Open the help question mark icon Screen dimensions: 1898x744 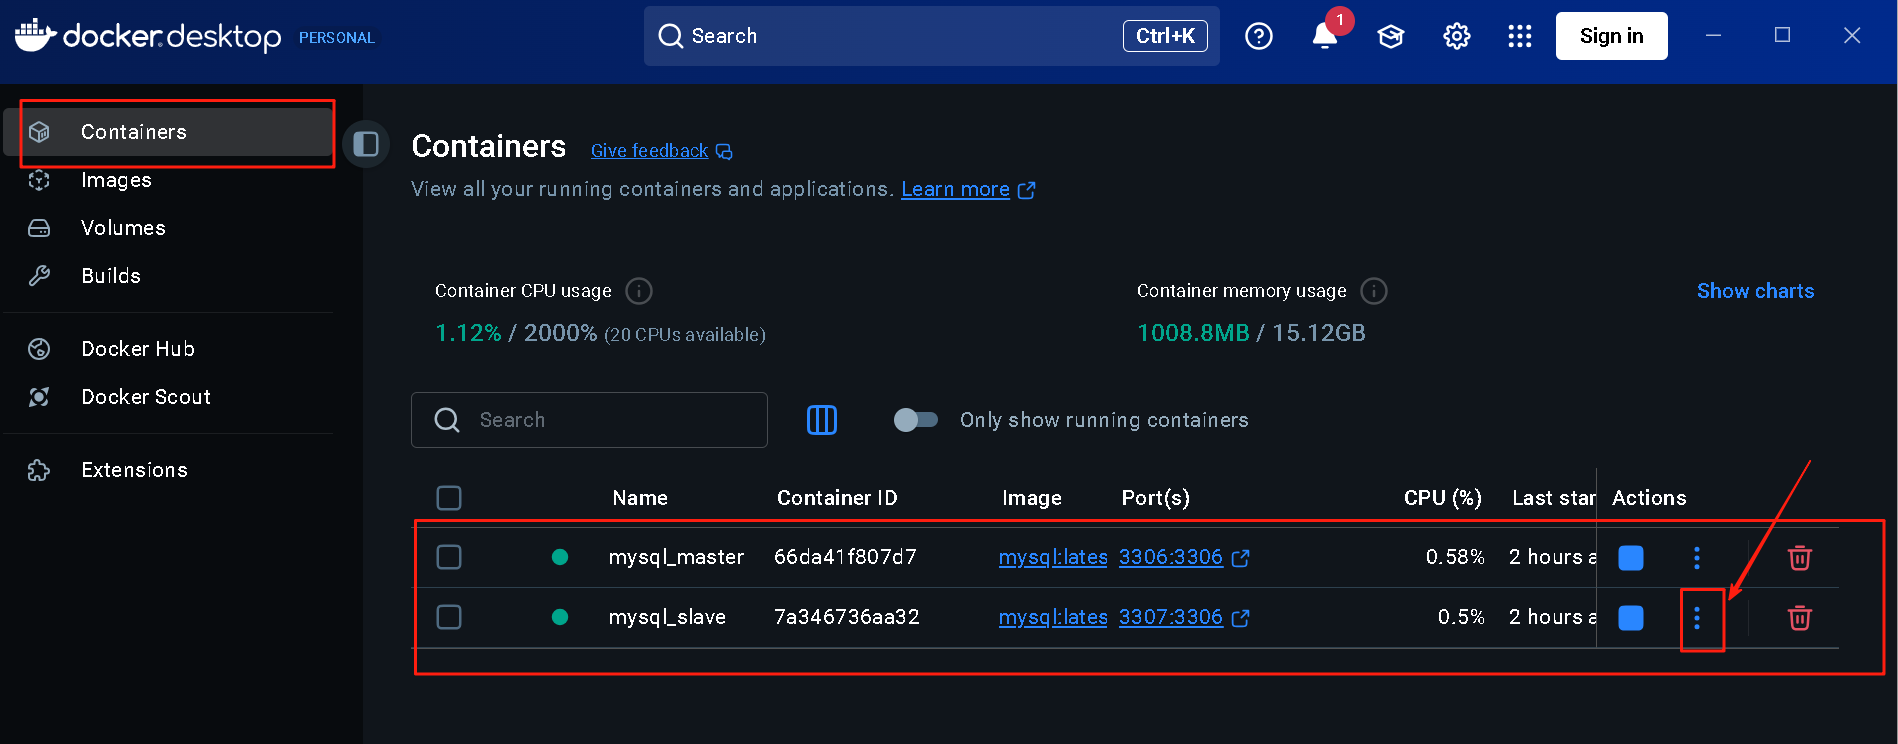click(1258, 37)
